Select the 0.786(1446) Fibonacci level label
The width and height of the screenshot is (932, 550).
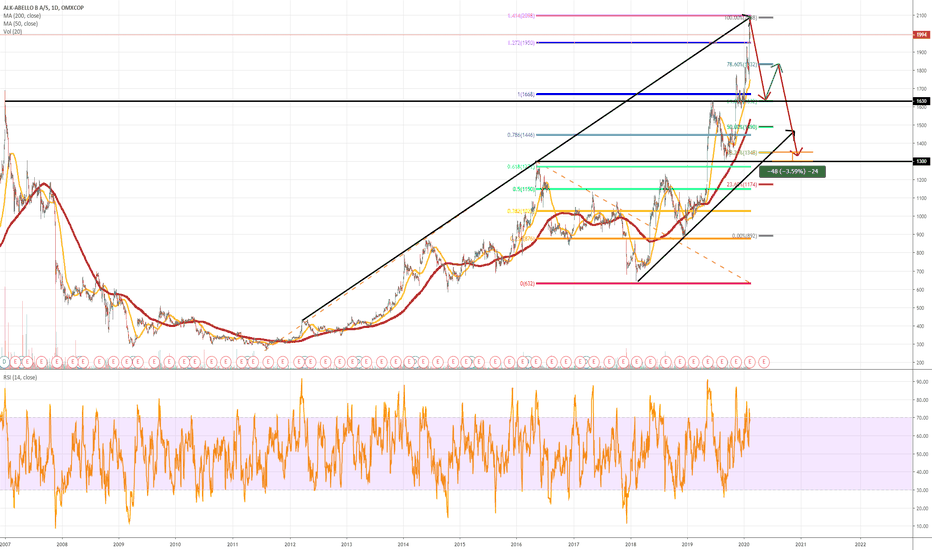click(521, 135)
